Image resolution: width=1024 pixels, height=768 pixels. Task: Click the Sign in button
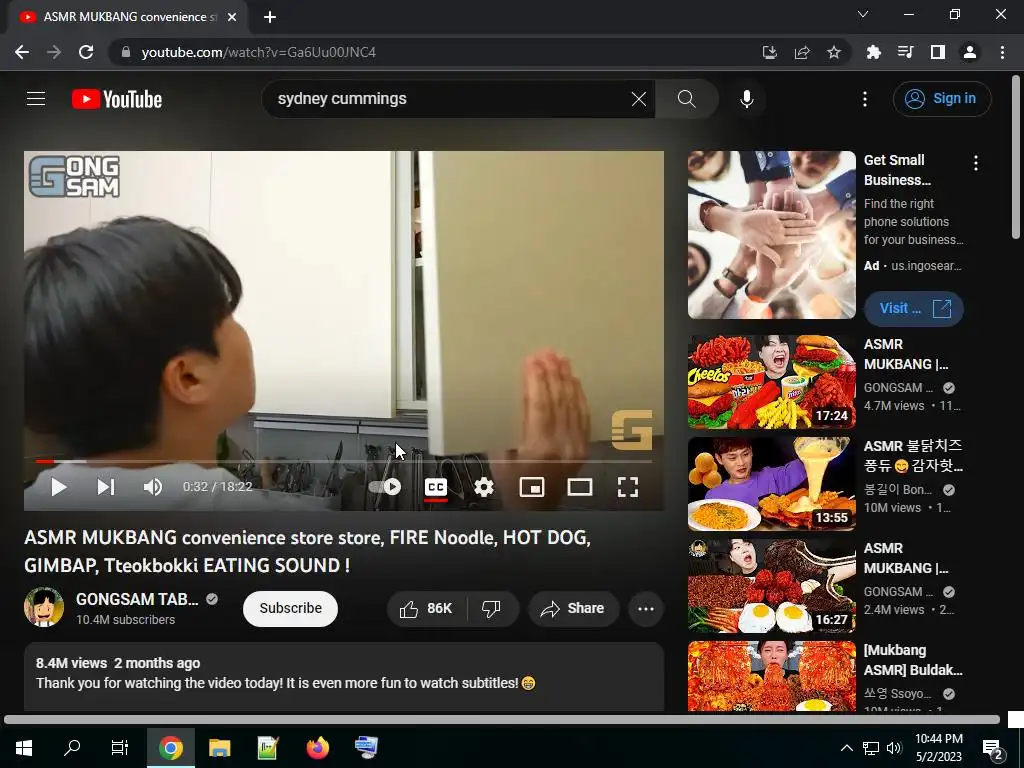coord(942,99)
